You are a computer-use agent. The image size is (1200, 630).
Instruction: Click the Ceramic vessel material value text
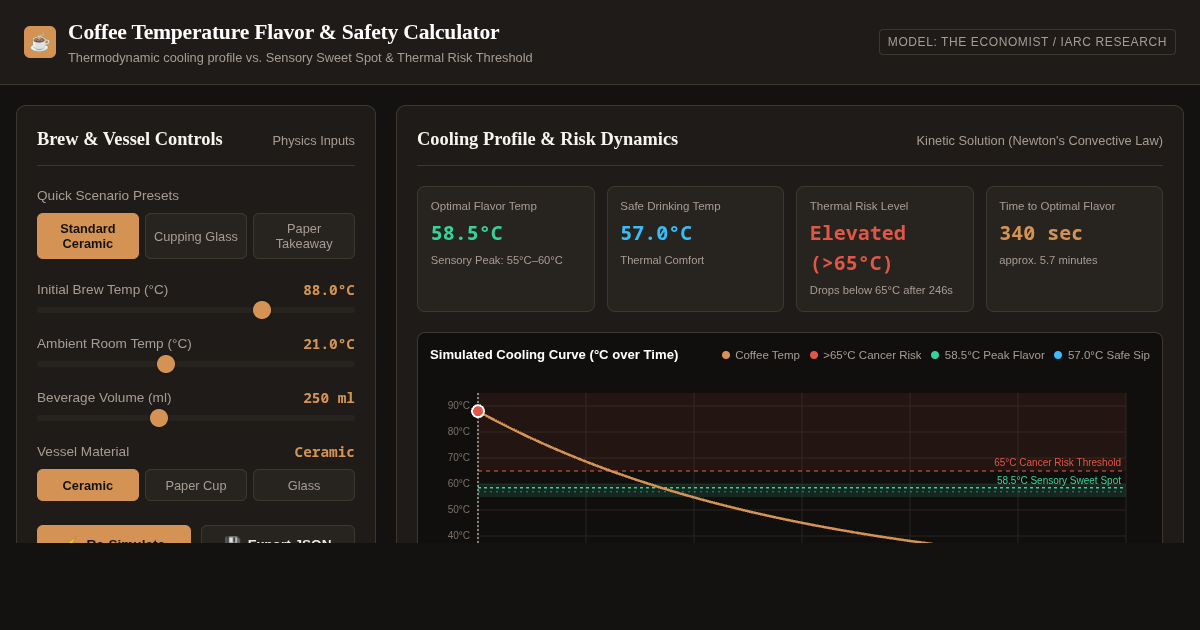click(x=324, y=452)
